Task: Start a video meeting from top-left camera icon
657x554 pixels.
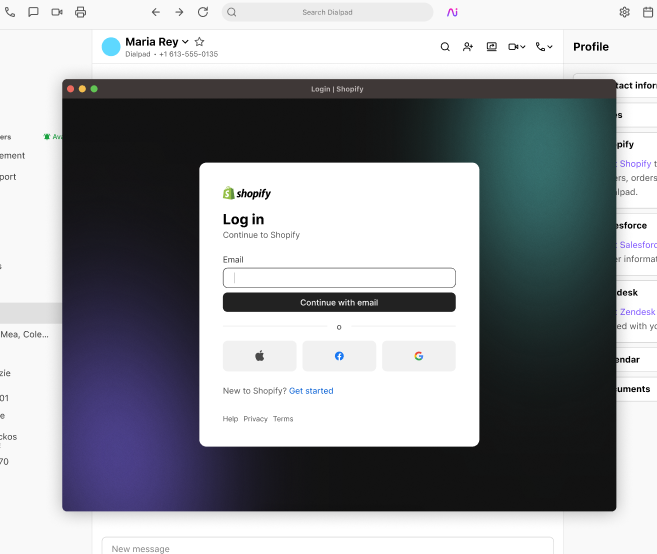Action: tap(57, 12)
